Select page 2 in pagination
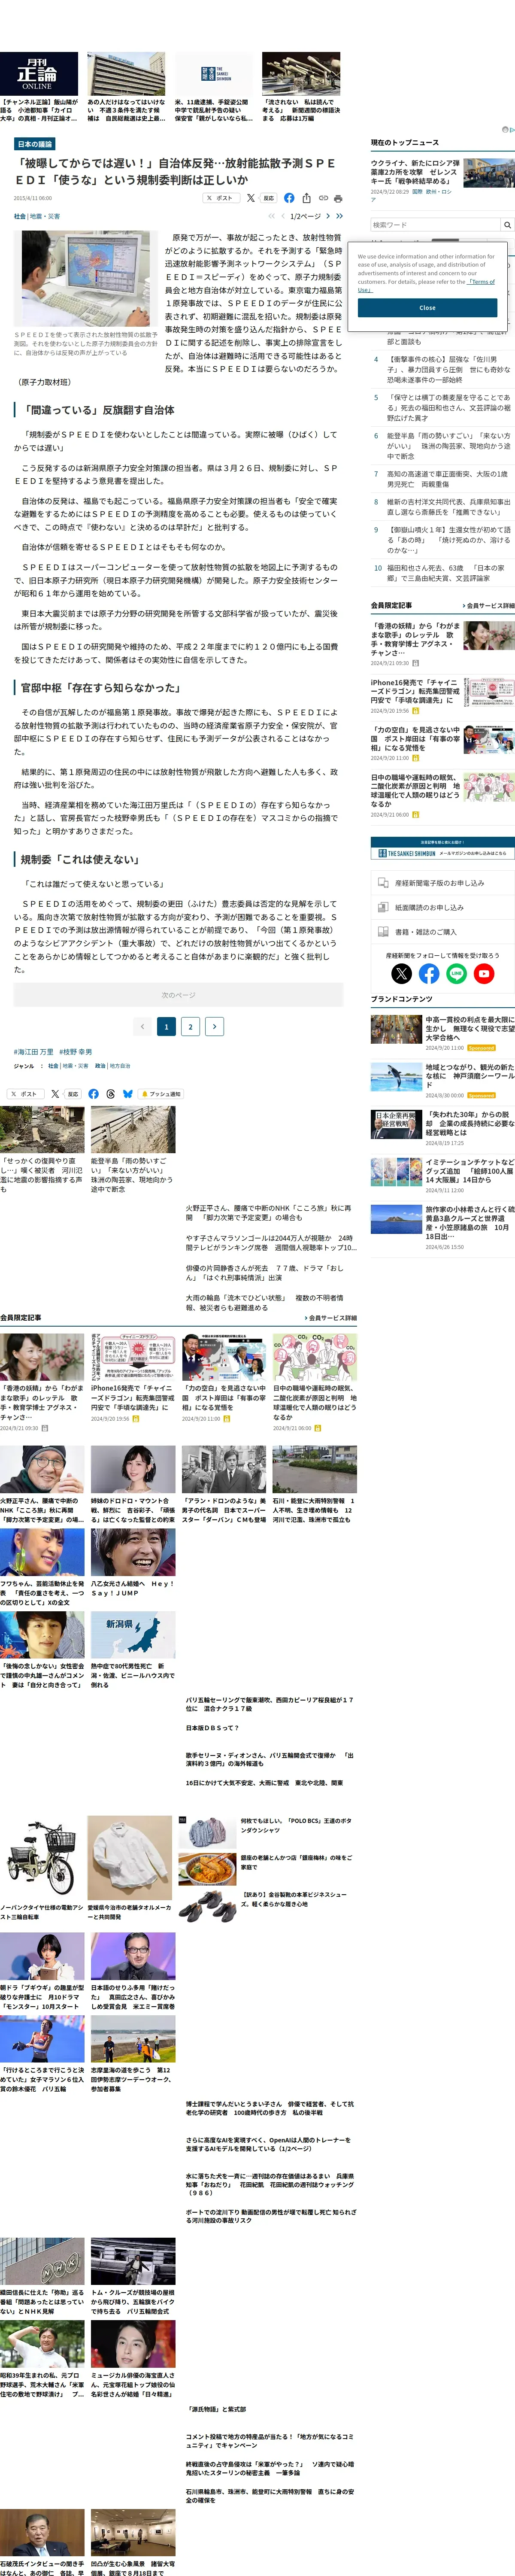 coord(190,1026)
